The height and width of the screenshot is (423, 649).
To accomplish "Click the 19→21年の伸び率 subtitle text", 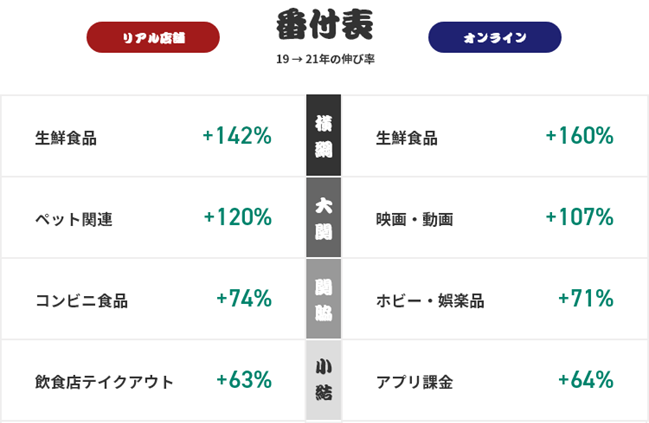I will [325, 59].
